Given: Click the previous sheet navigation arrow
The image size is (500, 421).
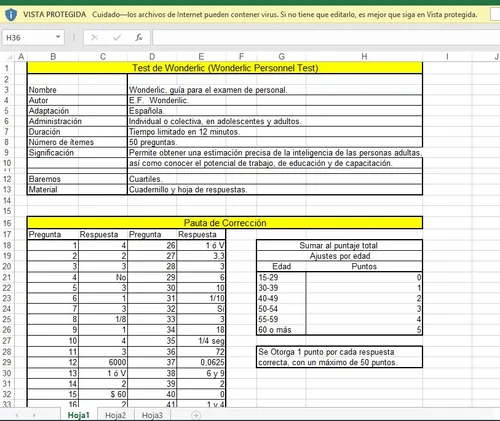Looking at the screenshot, I should 17,415.
